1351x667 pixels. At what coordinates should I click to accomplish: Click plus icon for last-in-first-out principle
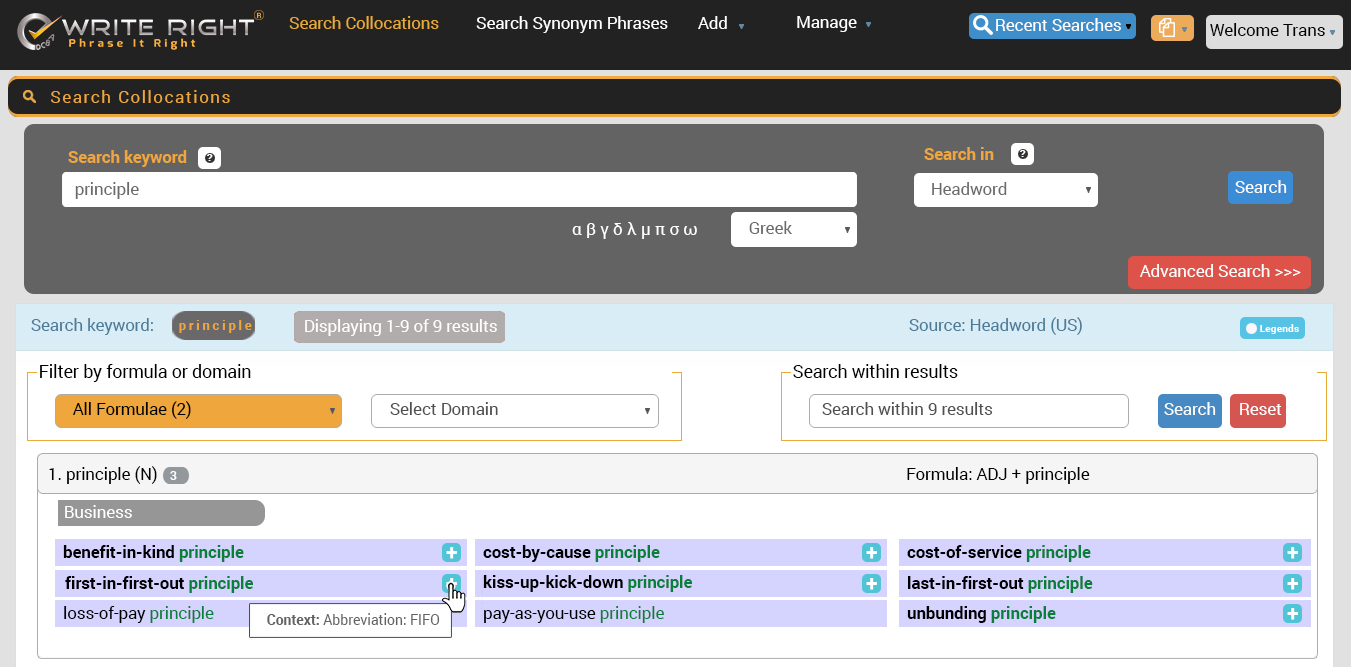click(x=1292, y=584)
